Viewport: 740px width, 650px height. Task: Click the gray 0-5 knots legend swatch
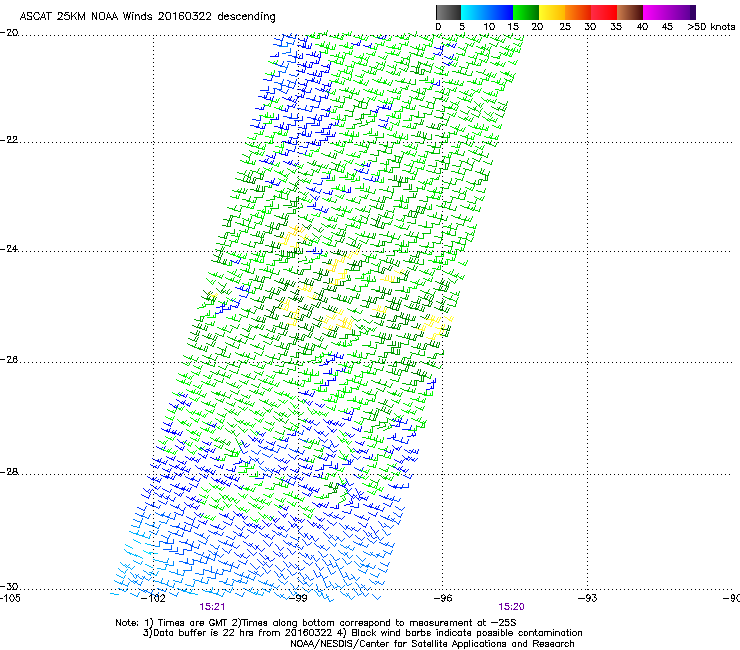[x=448, y=12]
